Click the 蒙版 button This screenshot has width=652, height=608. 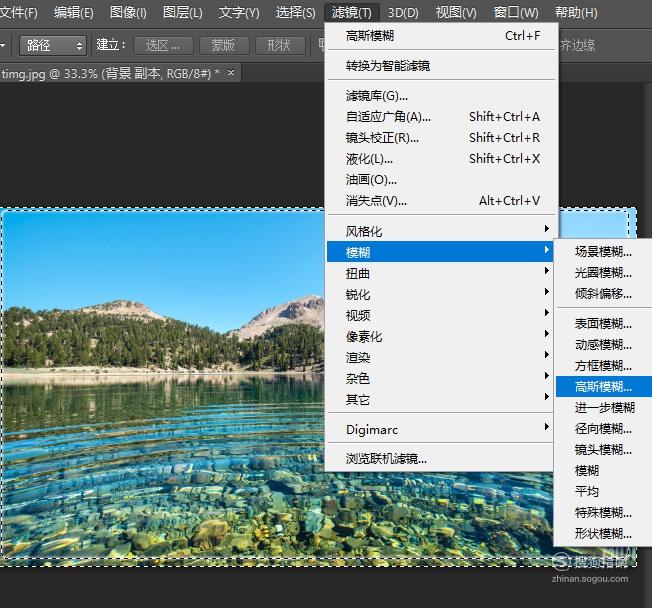[224, 45]
